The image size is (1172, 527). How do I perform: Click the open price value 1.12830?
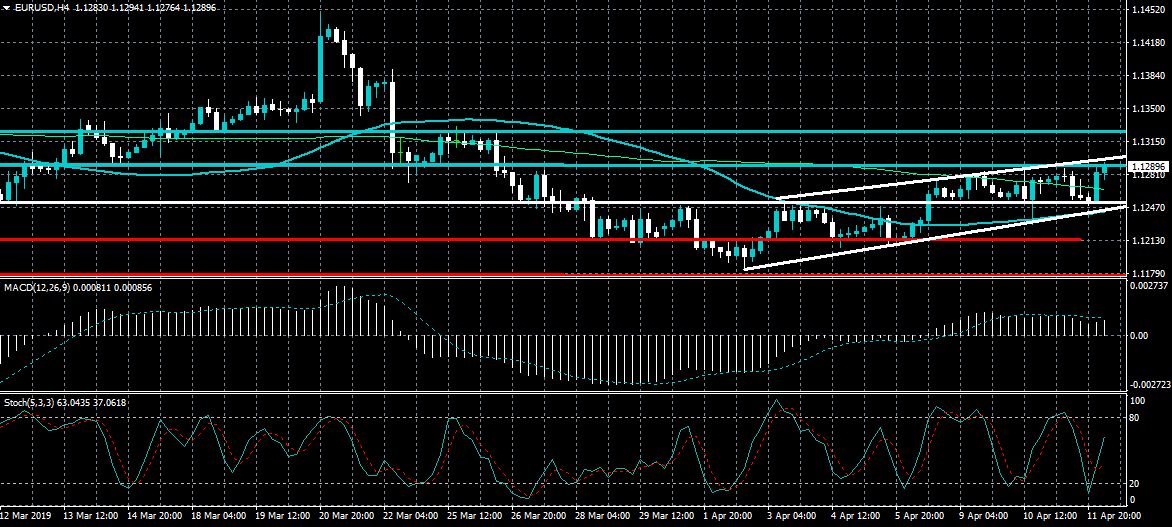90,7
